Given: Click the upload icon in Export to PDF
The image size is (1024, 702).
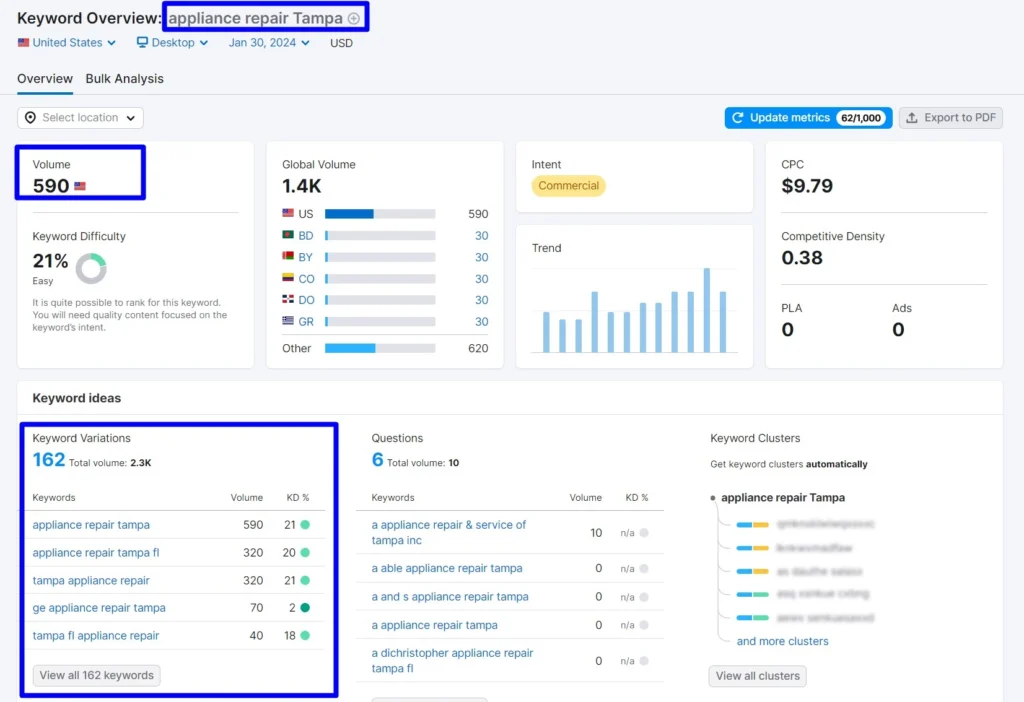Looking at the screenshot, I should point(912,118).
